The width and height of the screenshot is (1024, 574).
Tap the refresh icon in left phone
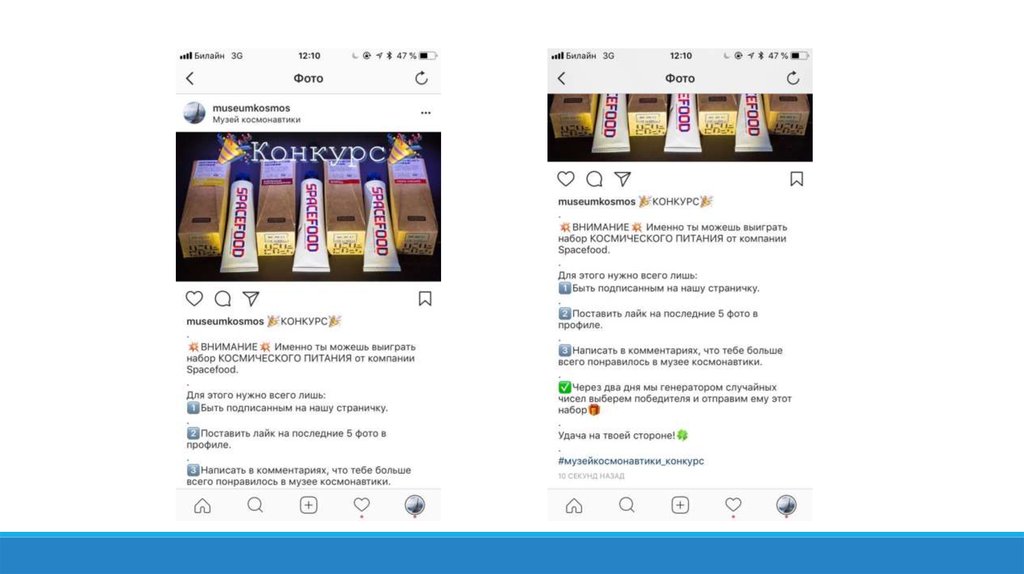click(x=421, y=78)
